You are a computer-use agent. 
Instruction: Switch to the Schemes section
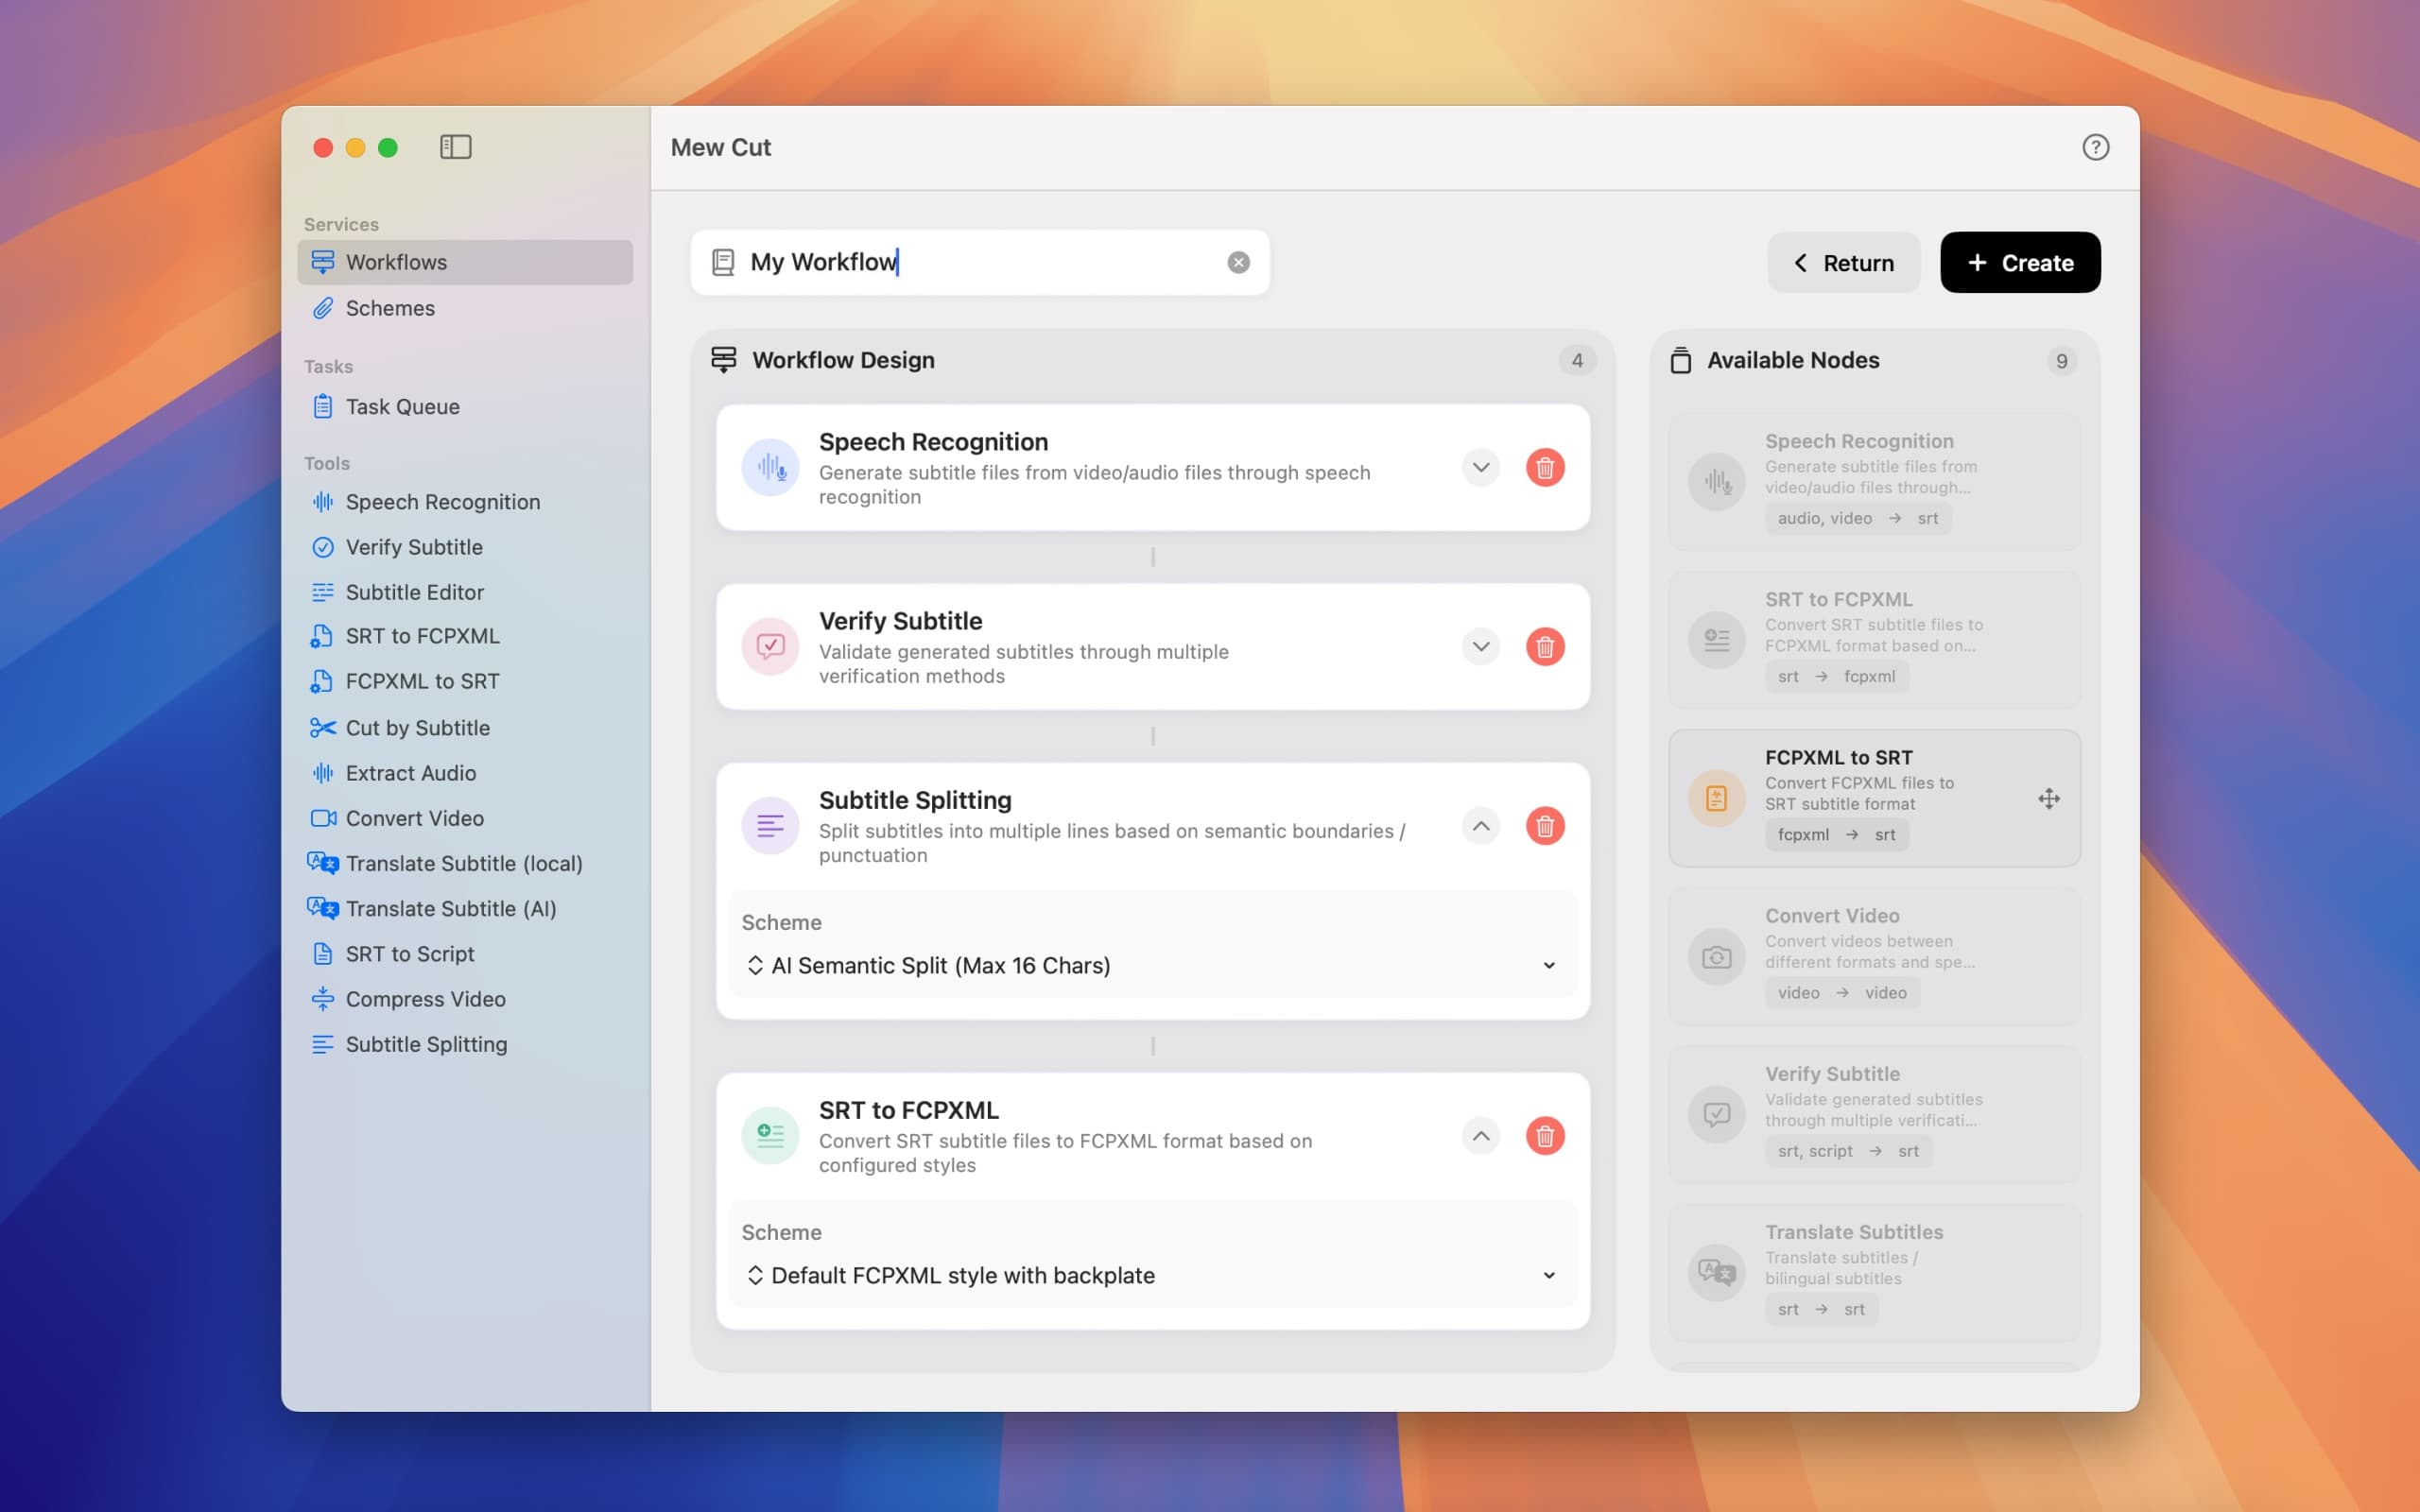[x=390, y=308]
